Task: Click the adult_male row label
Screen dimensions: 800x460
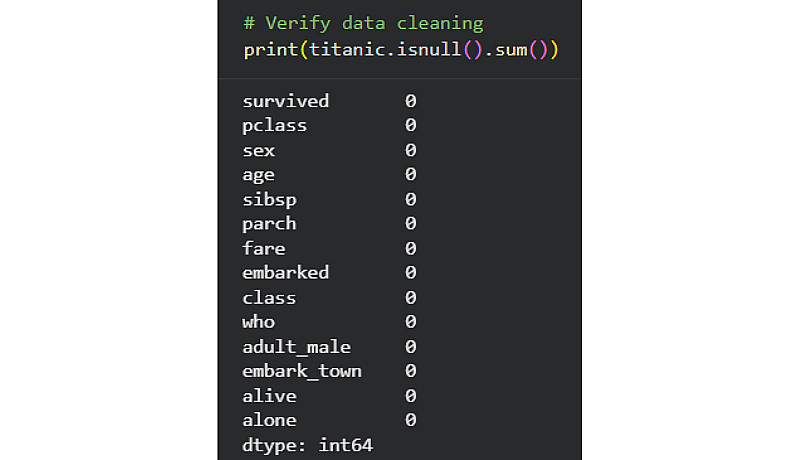Action: (296, 347)
